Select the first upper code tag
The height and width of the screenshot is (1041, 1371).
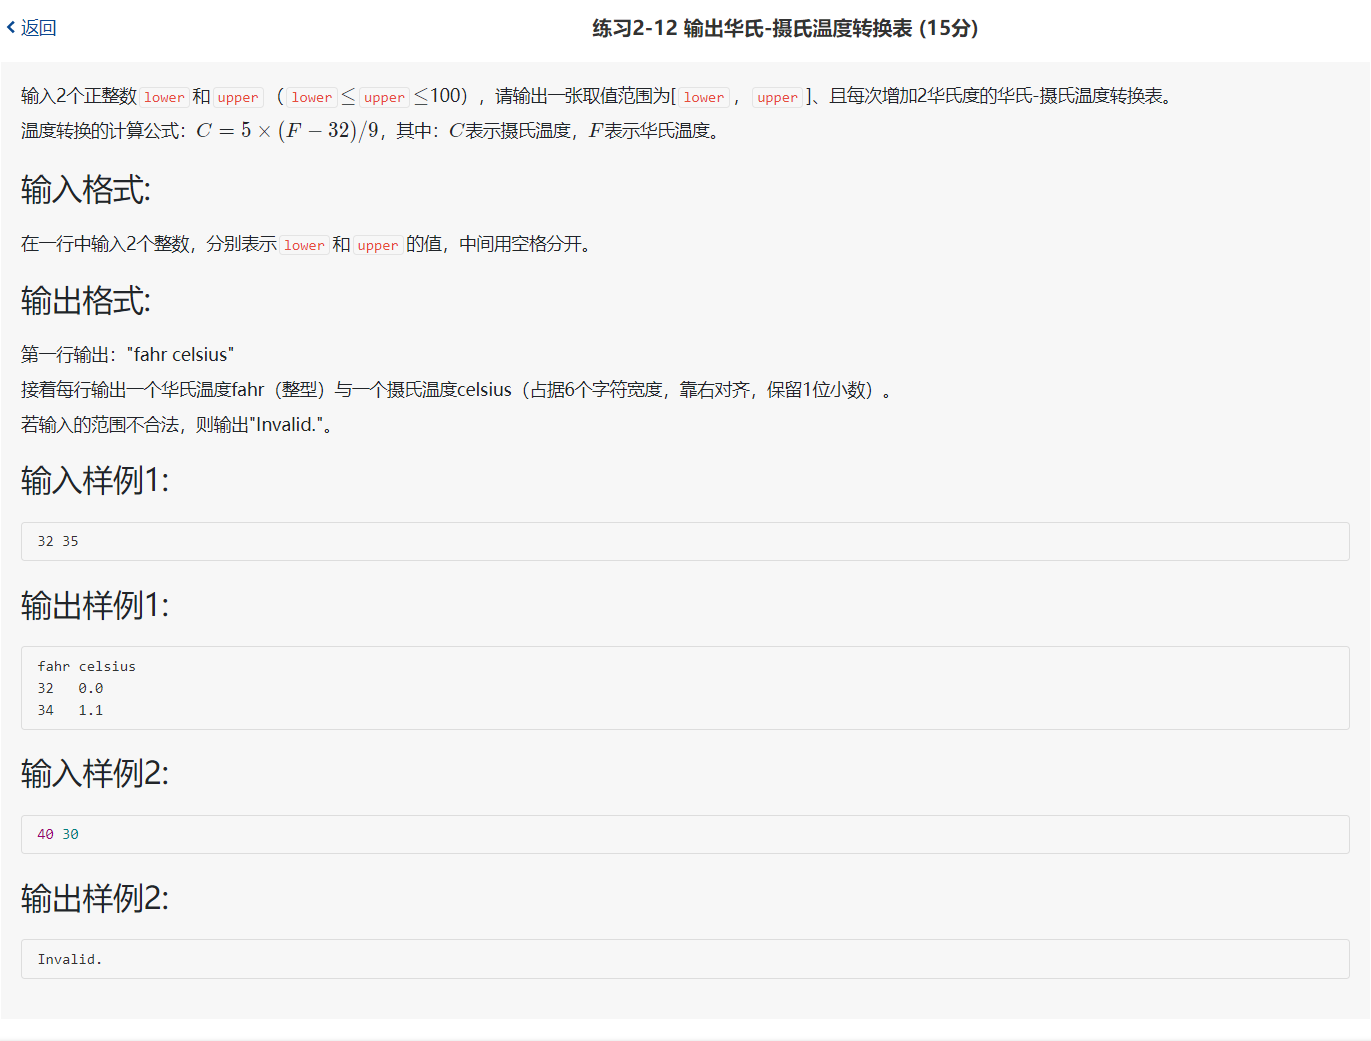(237, 97)
